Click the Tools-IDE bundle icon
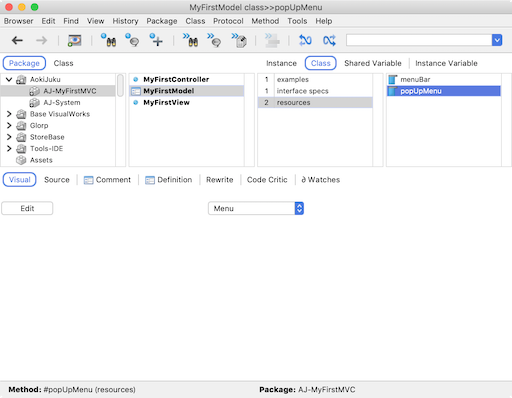The width and height of the screenshot is (512, 398). (21, 149)
